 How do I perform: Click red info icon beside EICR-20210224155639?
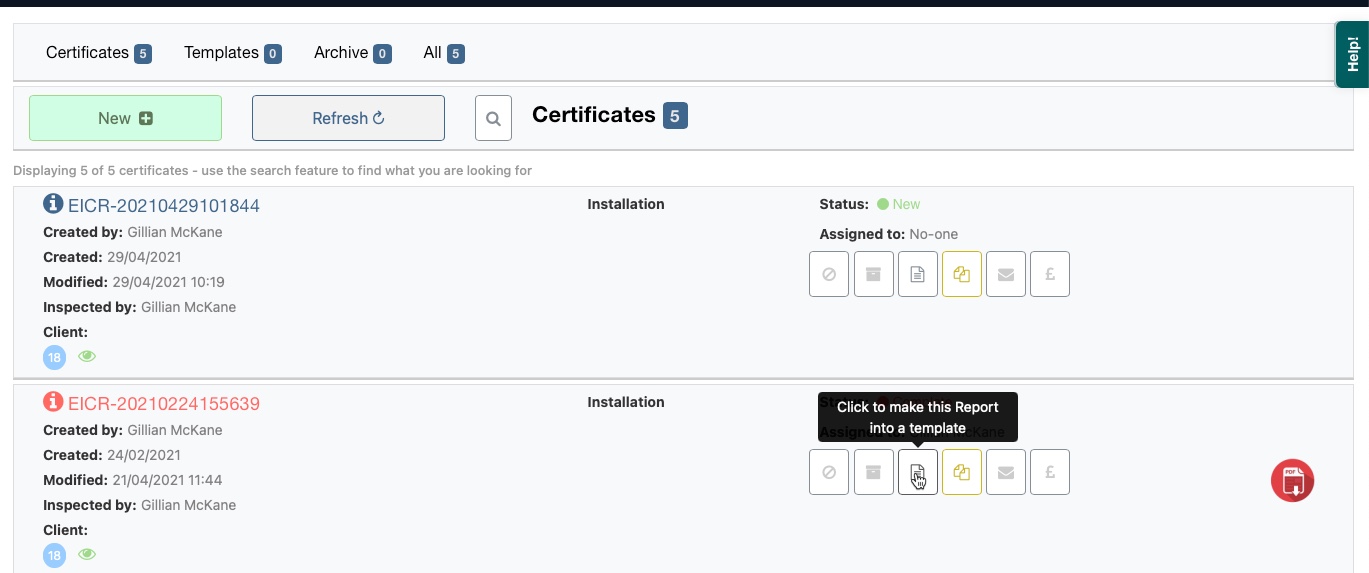[x=53, y=402]
